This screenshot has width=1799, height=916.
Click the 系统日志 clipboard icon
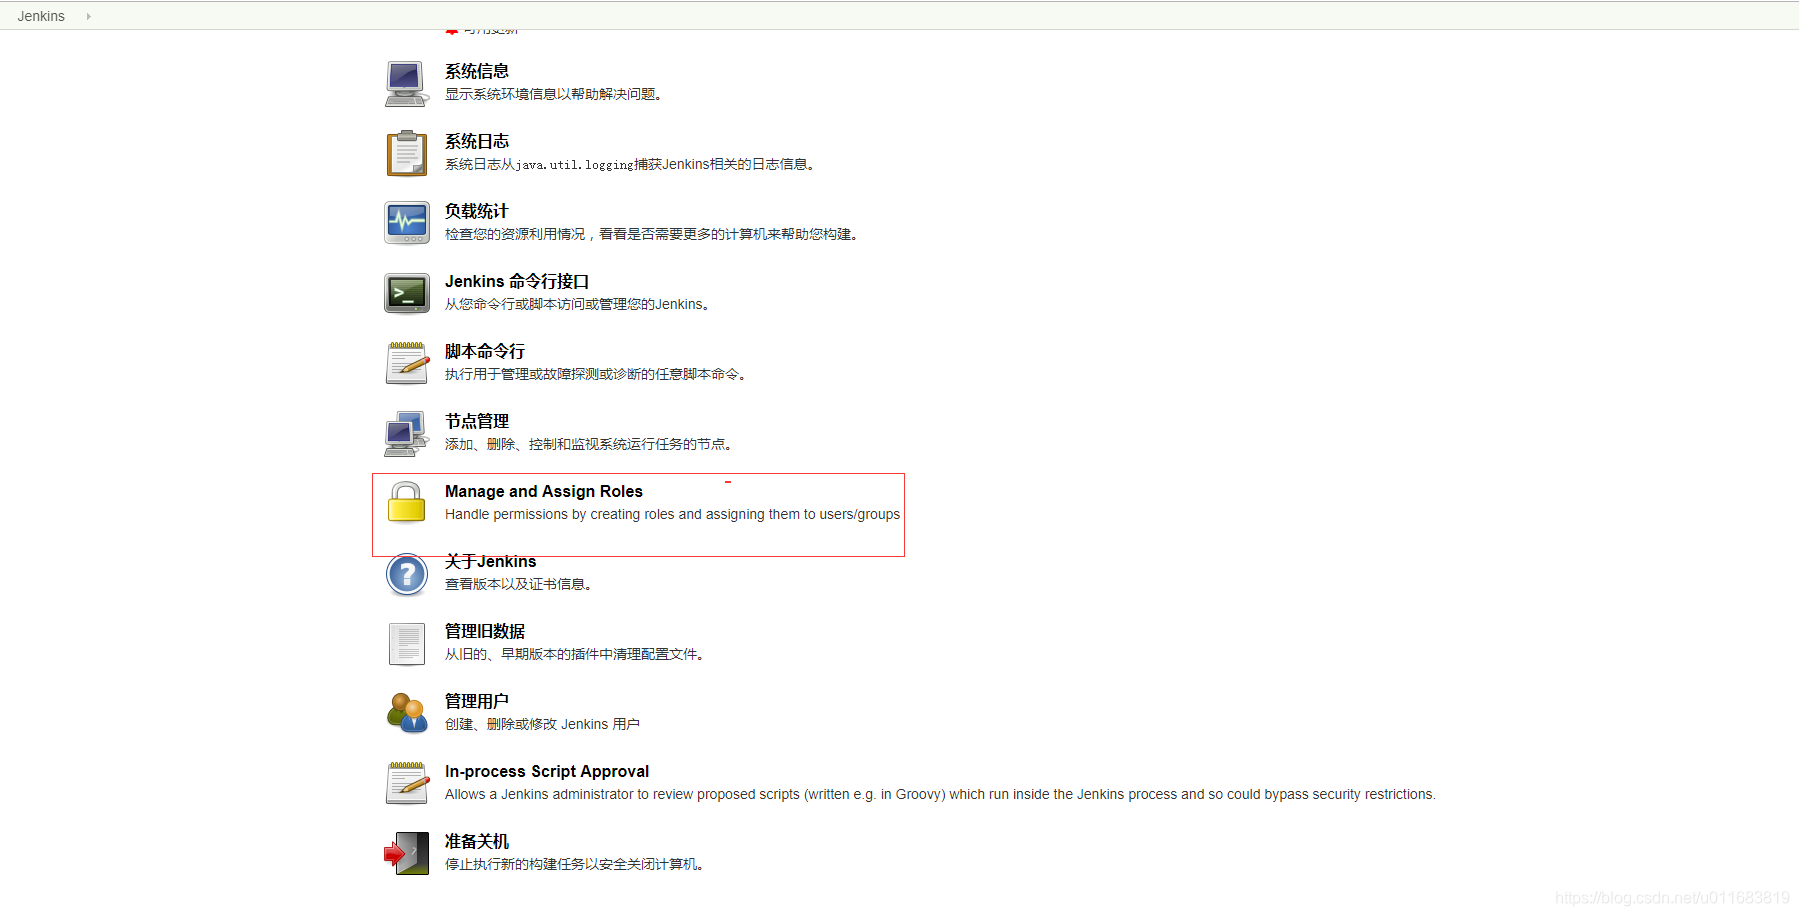[406, 153]
